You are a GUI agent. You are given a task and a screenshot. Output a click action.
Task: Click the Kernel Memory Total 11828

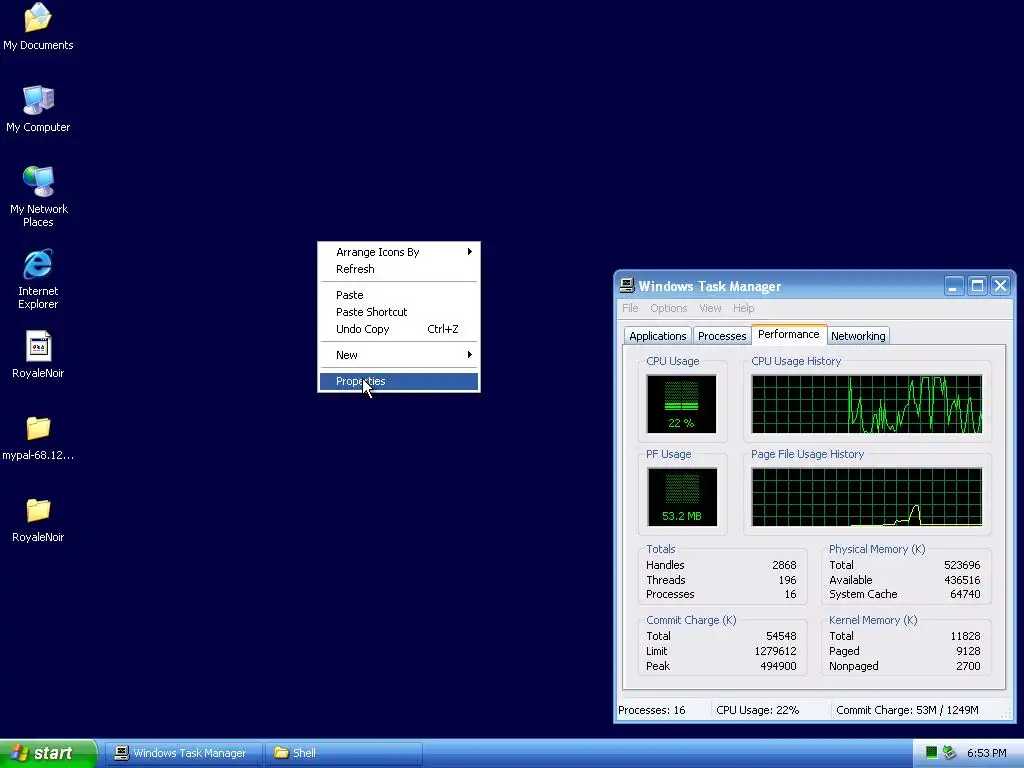pos(965,636)
